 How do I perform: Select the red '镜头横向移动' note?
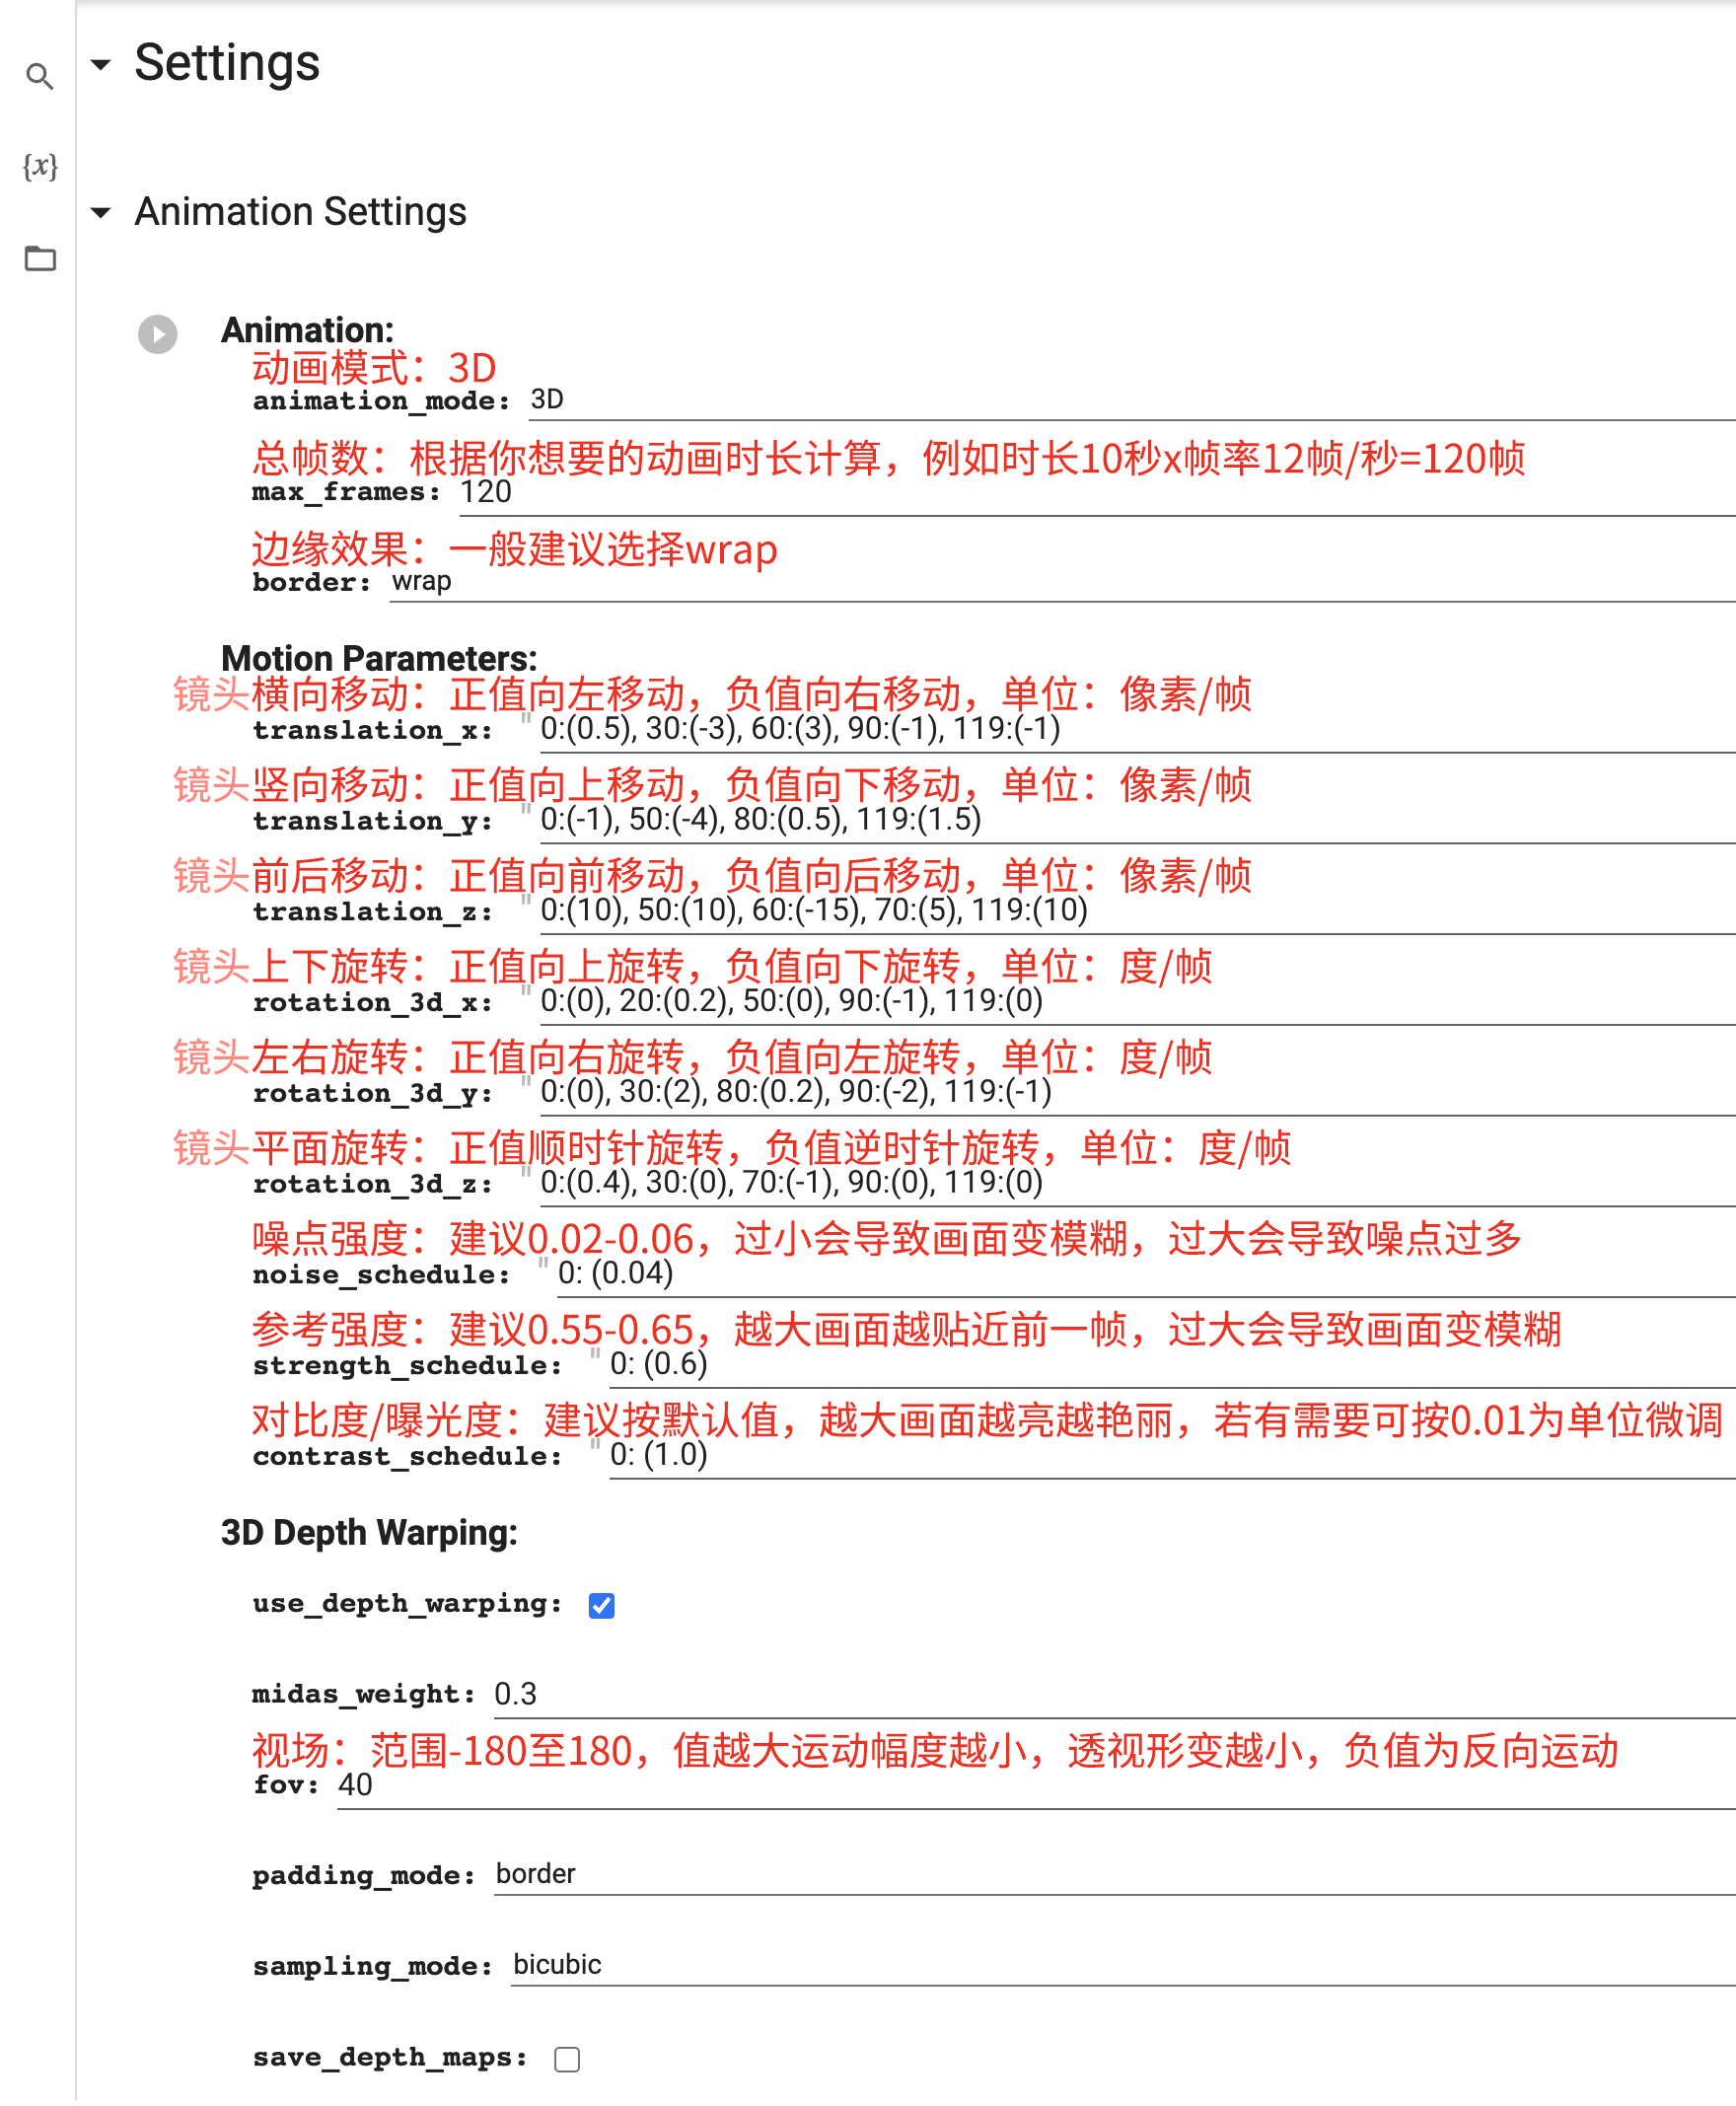pos(712,695)
